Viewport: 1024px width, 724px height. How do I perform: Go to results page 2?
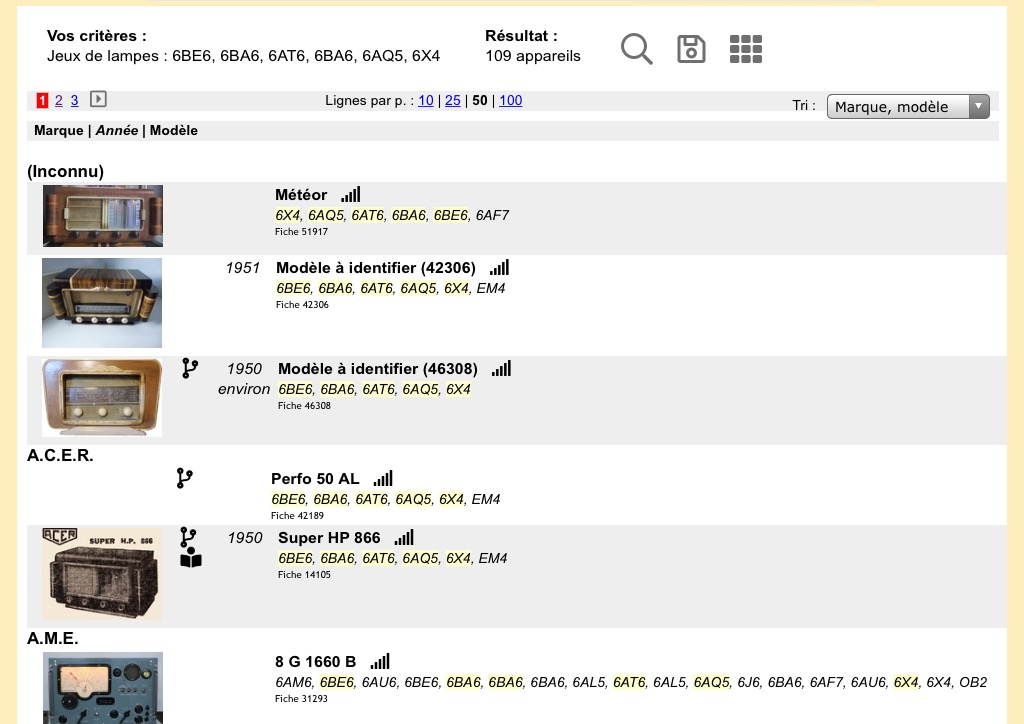pos(59,101)
